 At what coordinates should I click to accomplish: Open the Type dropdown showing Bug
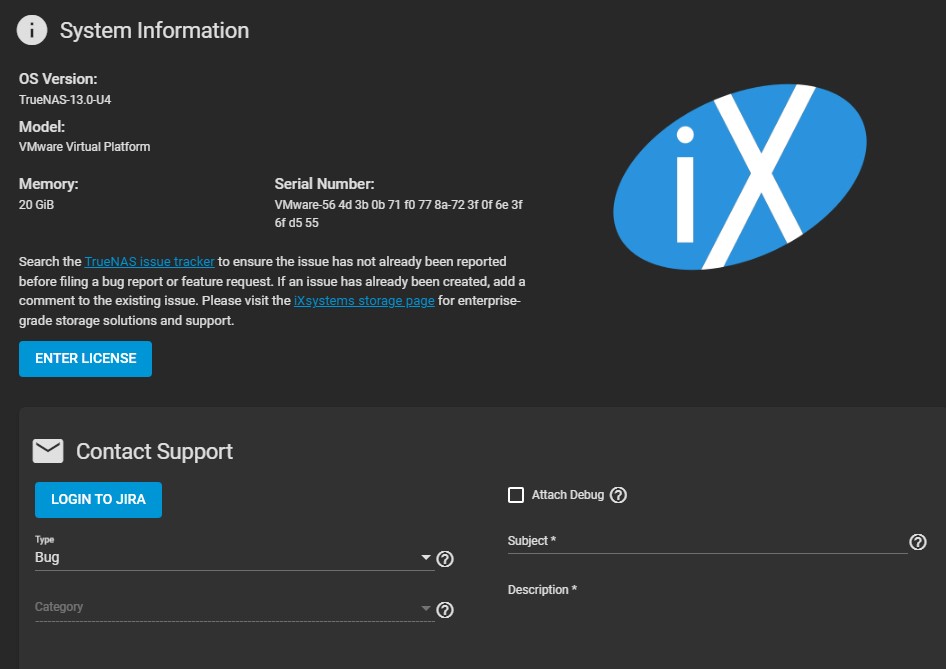234,558
